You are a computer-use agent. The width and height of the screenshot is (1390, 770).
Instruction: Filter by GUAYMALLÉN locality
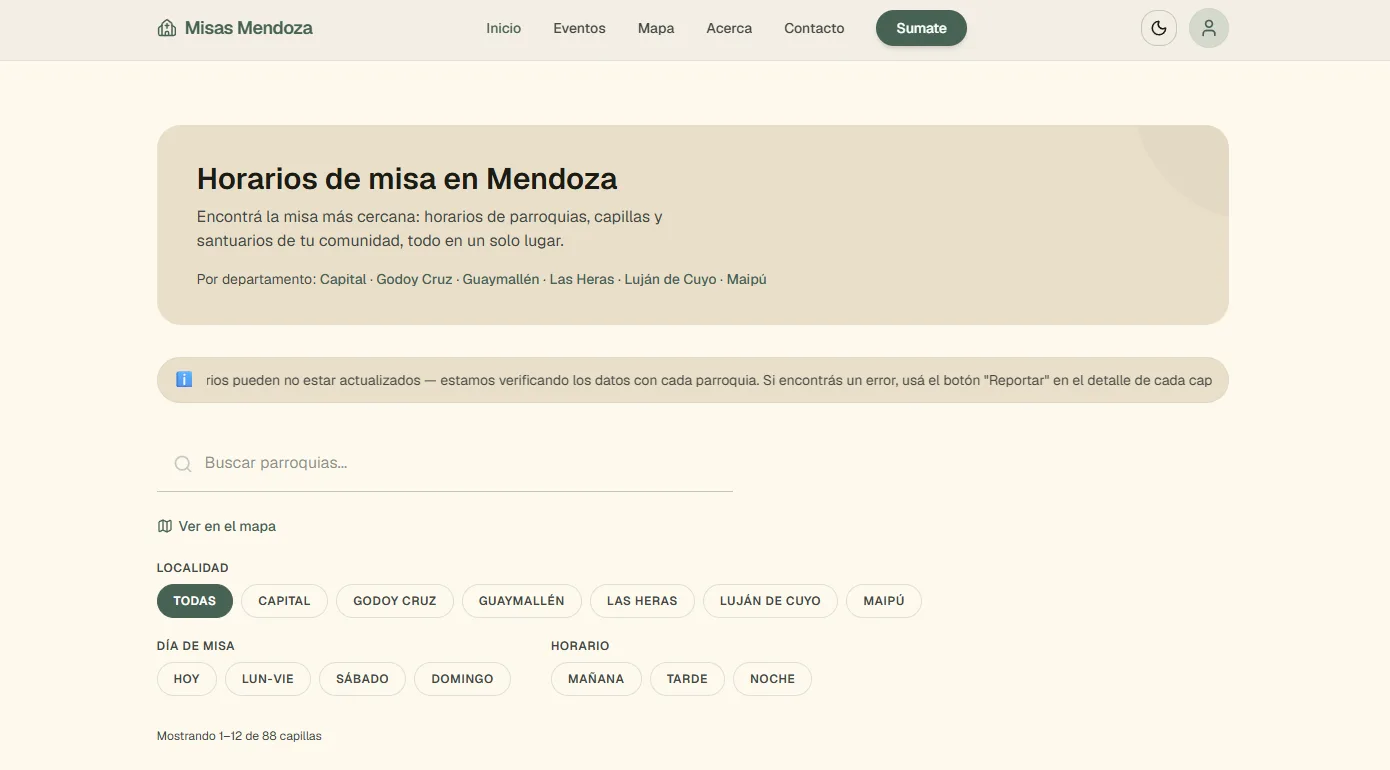(522, 601)
